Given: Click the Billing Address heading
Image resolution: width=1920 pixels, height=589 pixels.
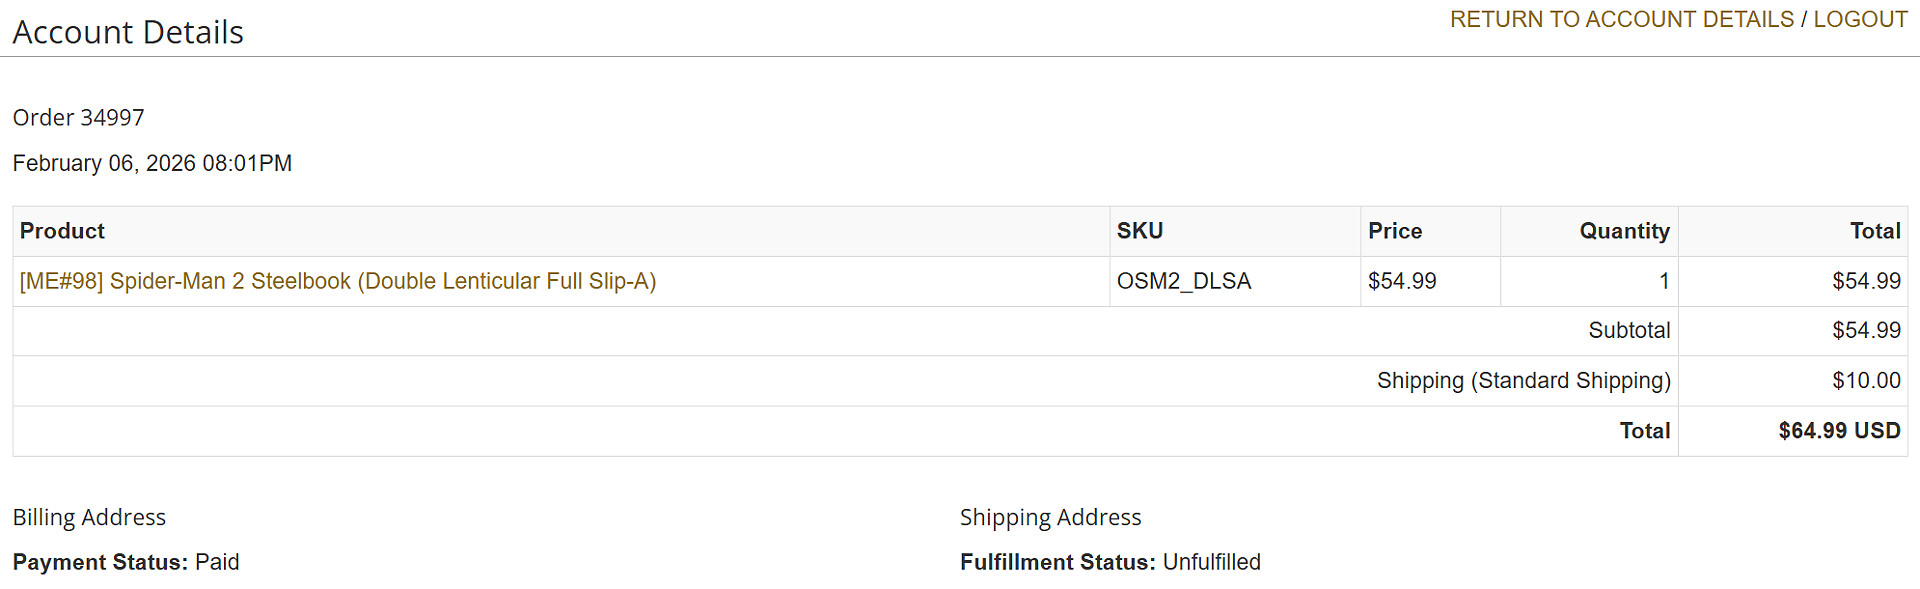Looking at the screenshot, I should pos(89,517).
